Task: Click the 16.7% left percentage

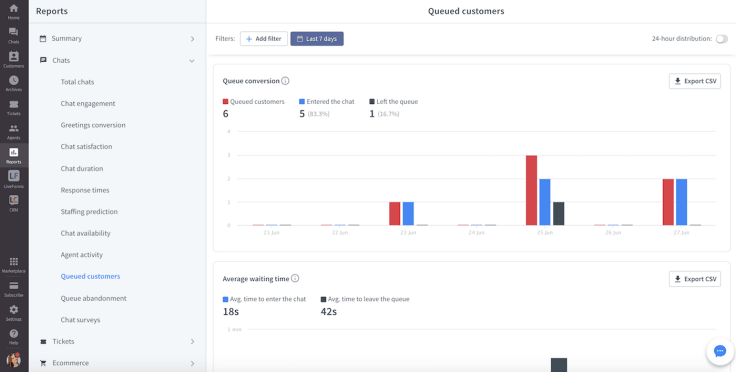Action: click(389, 114)
